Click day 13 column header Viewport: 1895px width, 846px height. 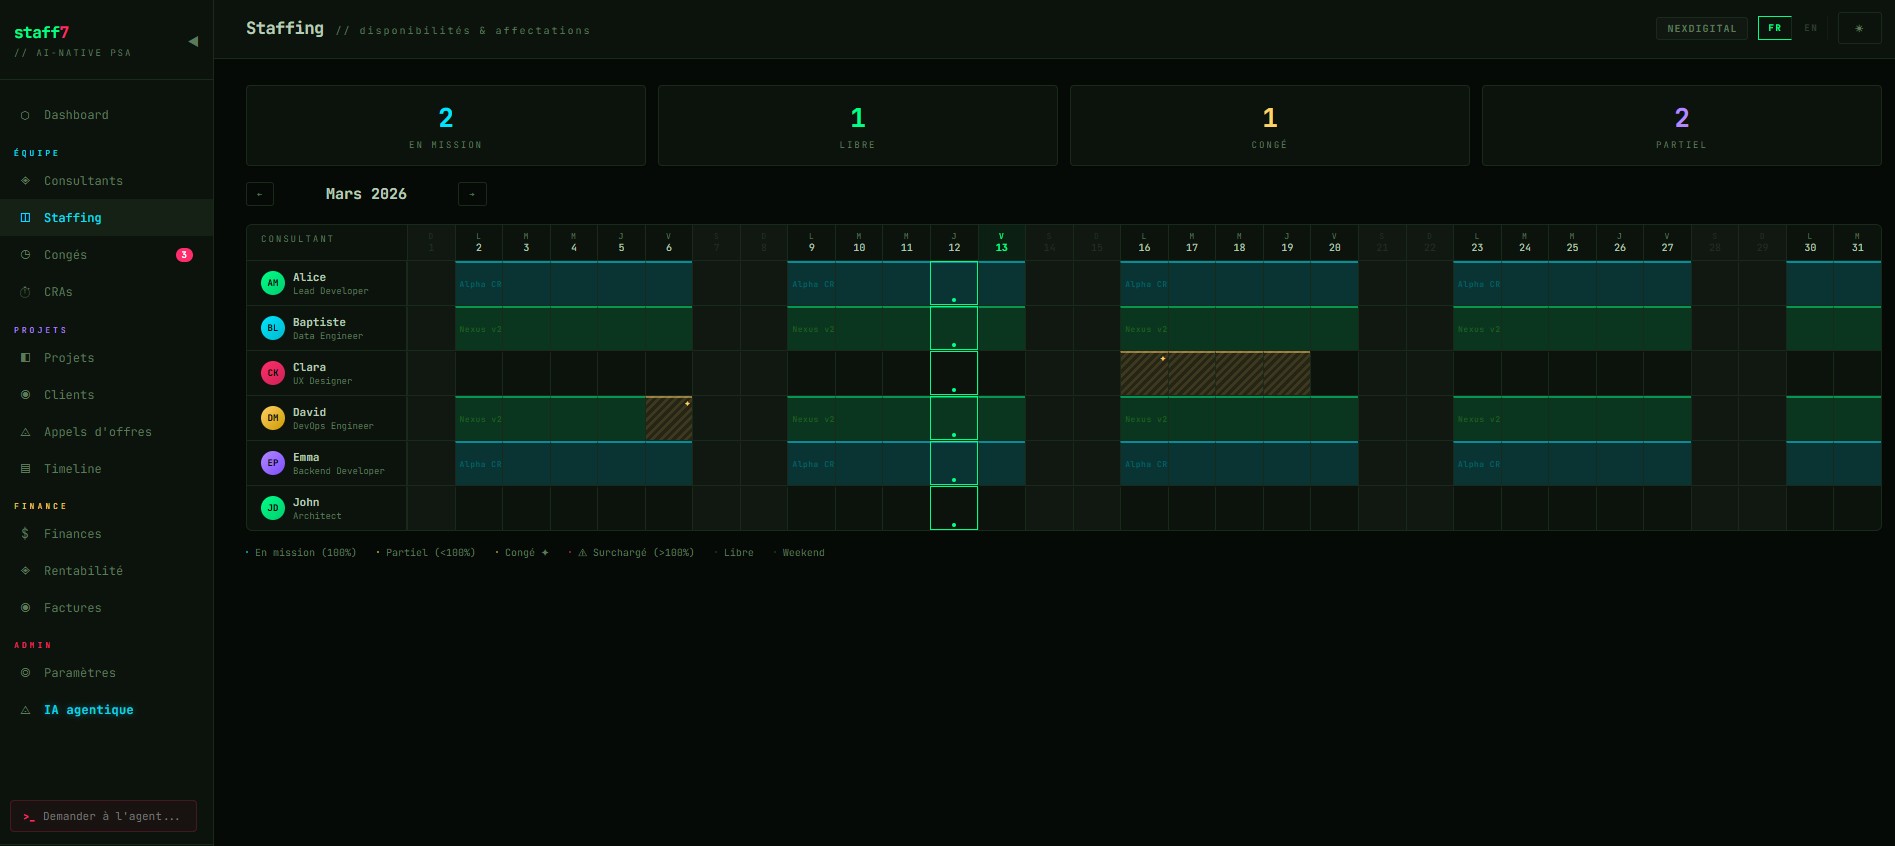(x=1001, y=243)
